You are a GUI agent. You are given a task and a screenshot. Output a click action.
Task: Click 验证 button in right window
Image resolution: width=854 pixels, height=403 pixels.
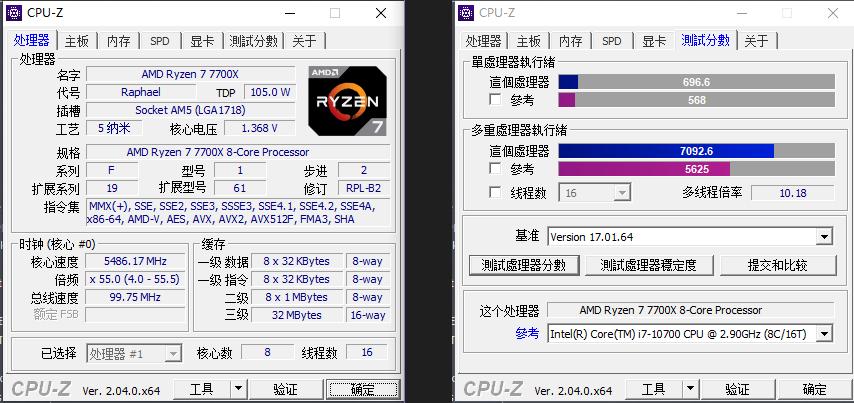pyautogui.click(x=737, y=389)
